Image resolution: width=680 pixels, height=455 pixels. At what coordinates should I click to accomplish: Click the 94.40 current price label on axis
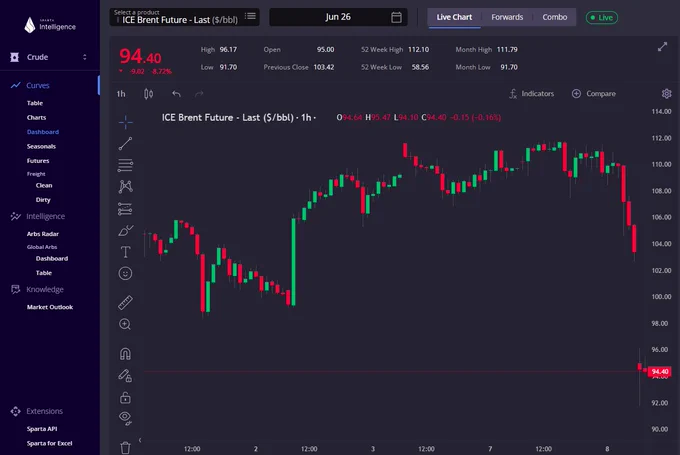(x=659, y=372)
